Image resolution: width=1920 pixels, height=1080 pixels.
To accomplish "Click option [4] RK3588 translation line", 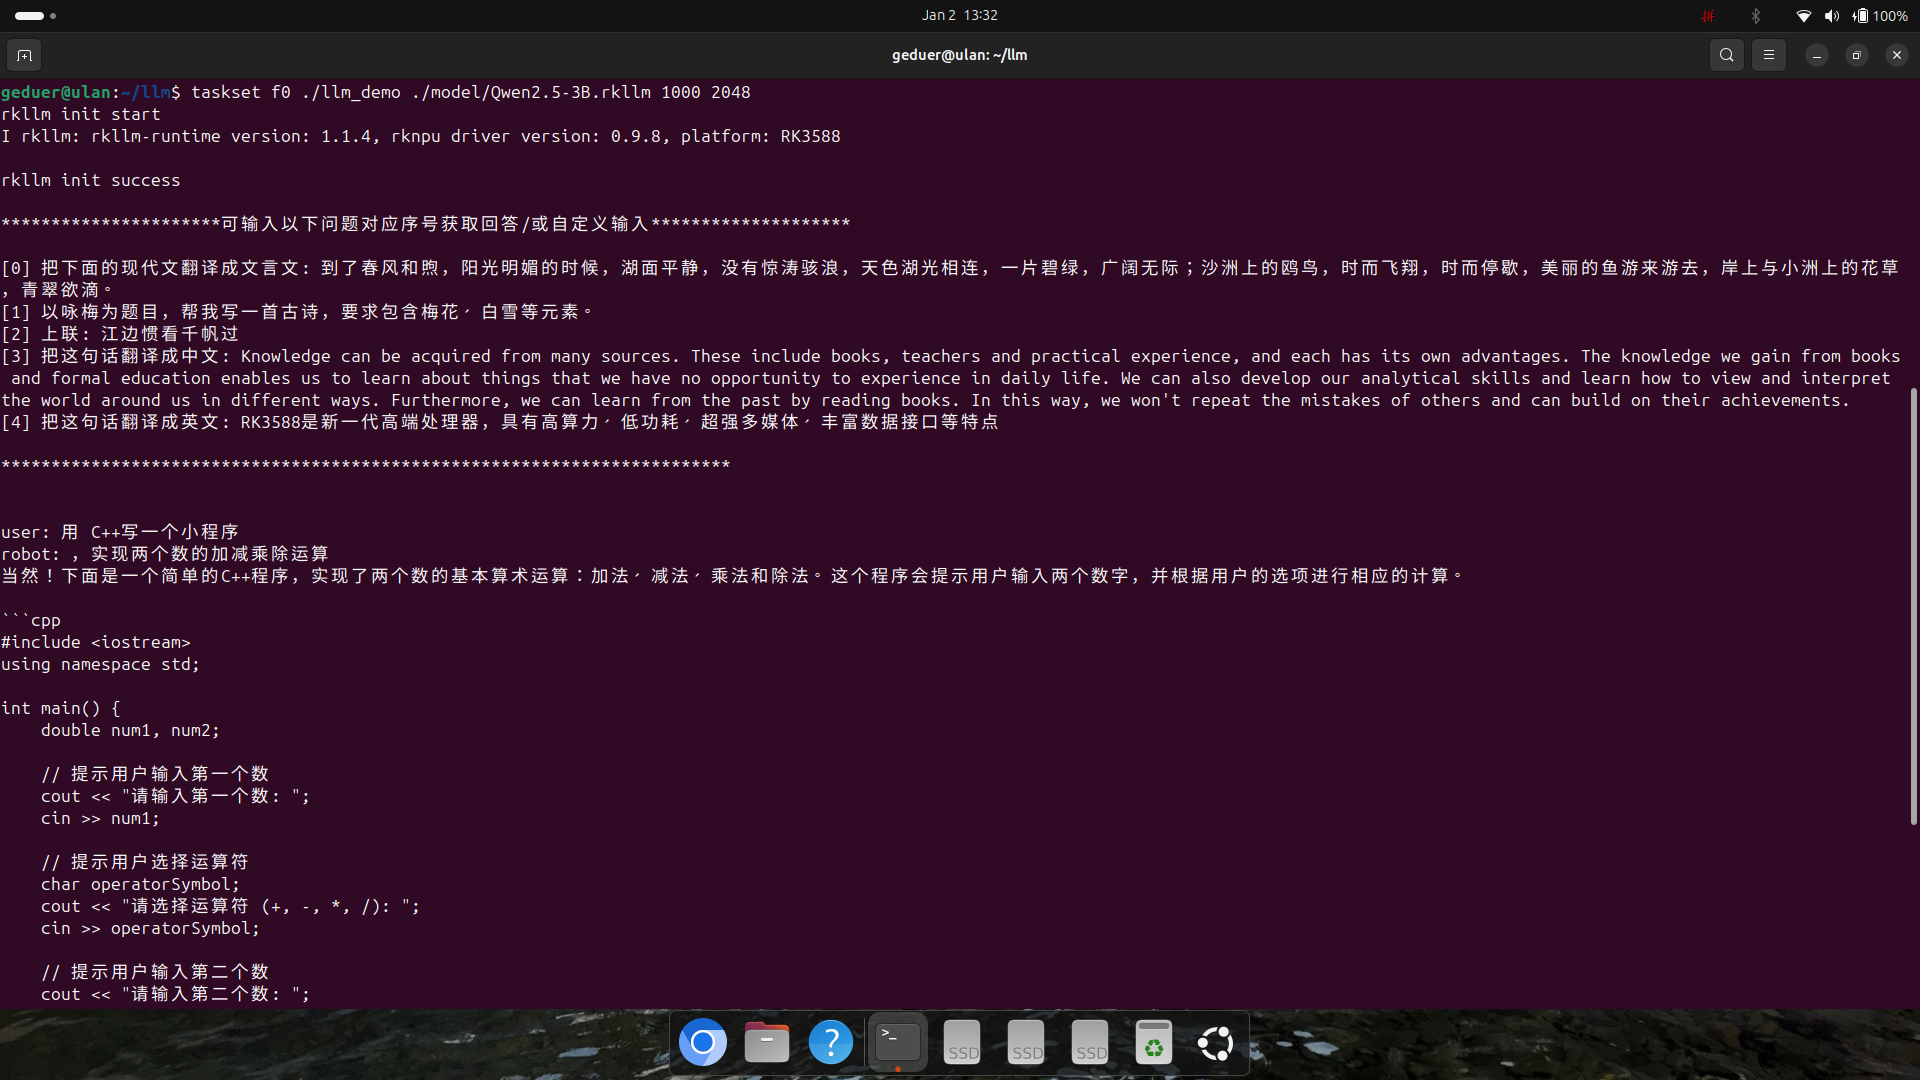I will 500,422.
